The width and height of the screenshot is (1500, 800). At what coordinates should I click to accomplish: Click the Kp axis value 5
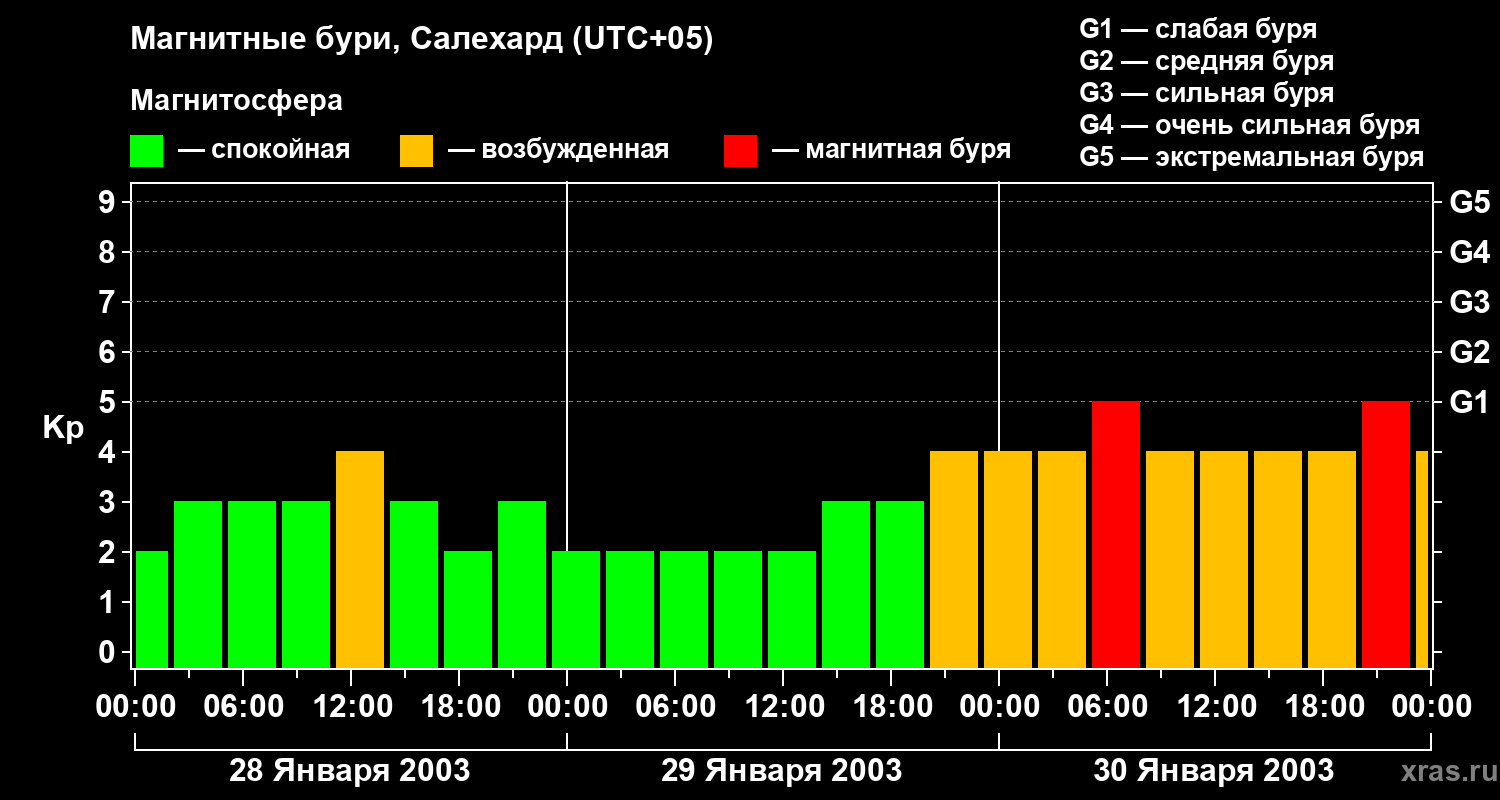tap(109, 402)
